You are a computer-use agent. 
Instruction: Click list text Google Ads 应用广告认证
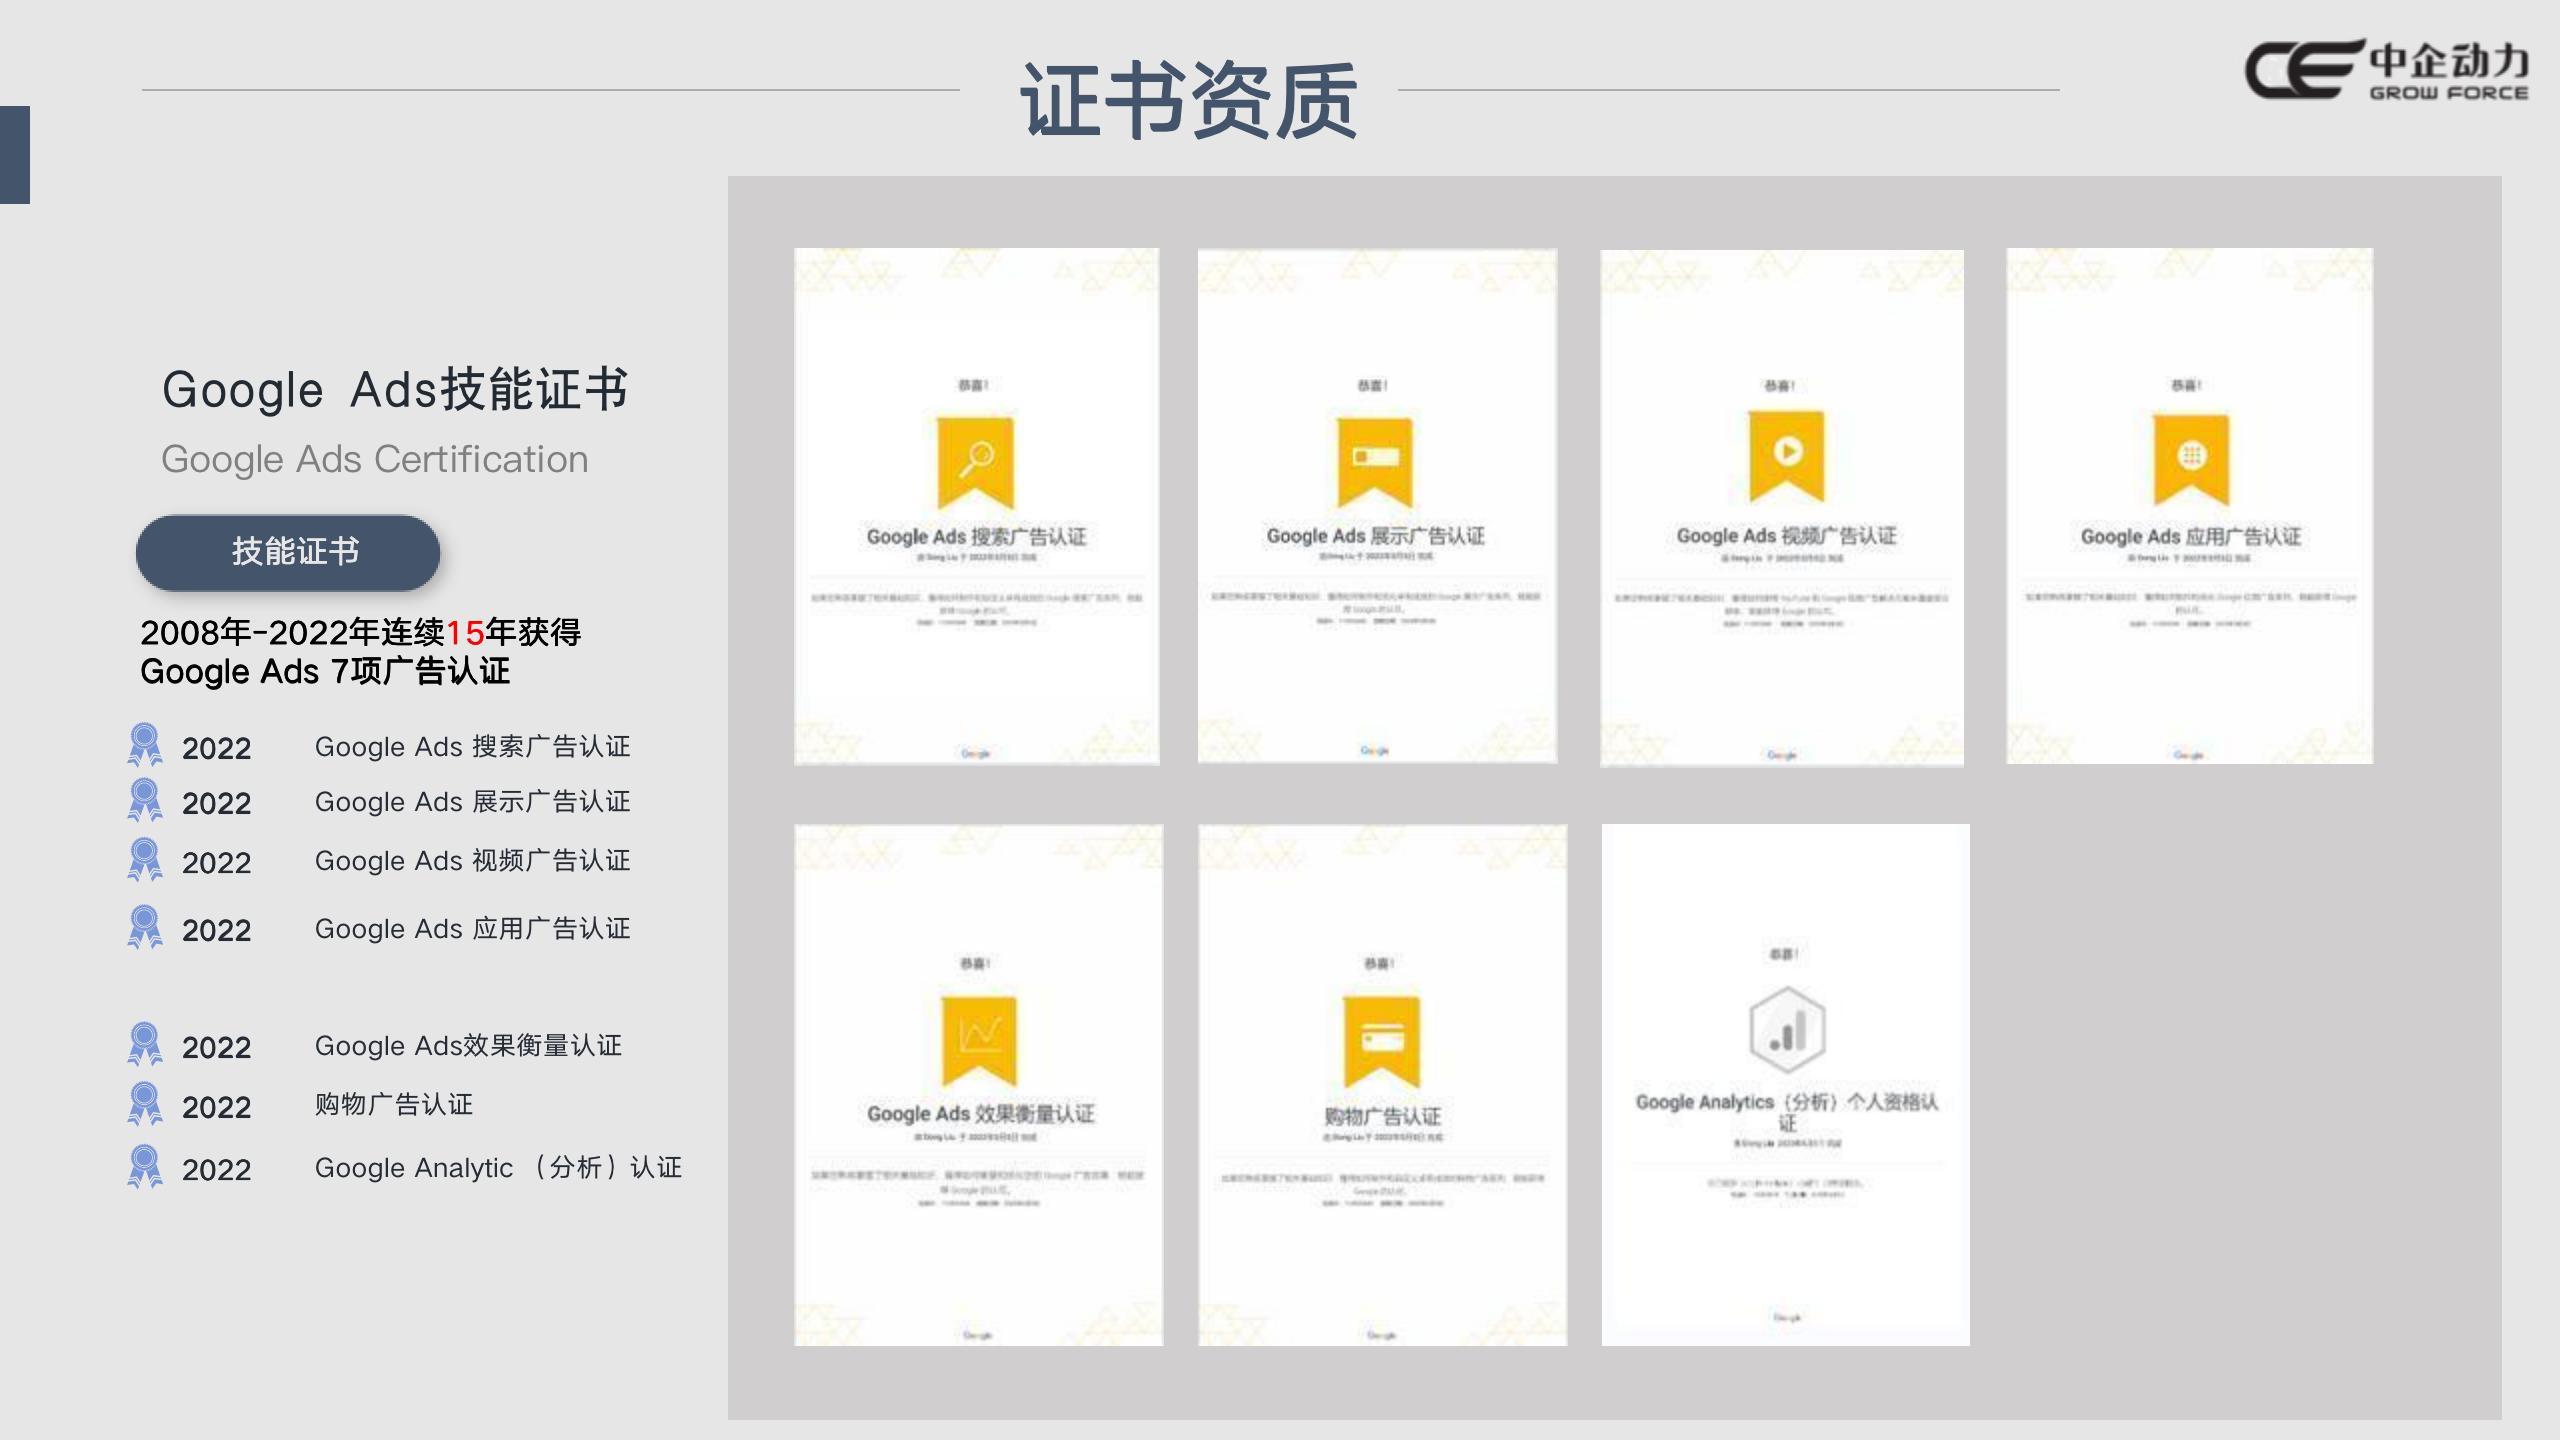472,928
